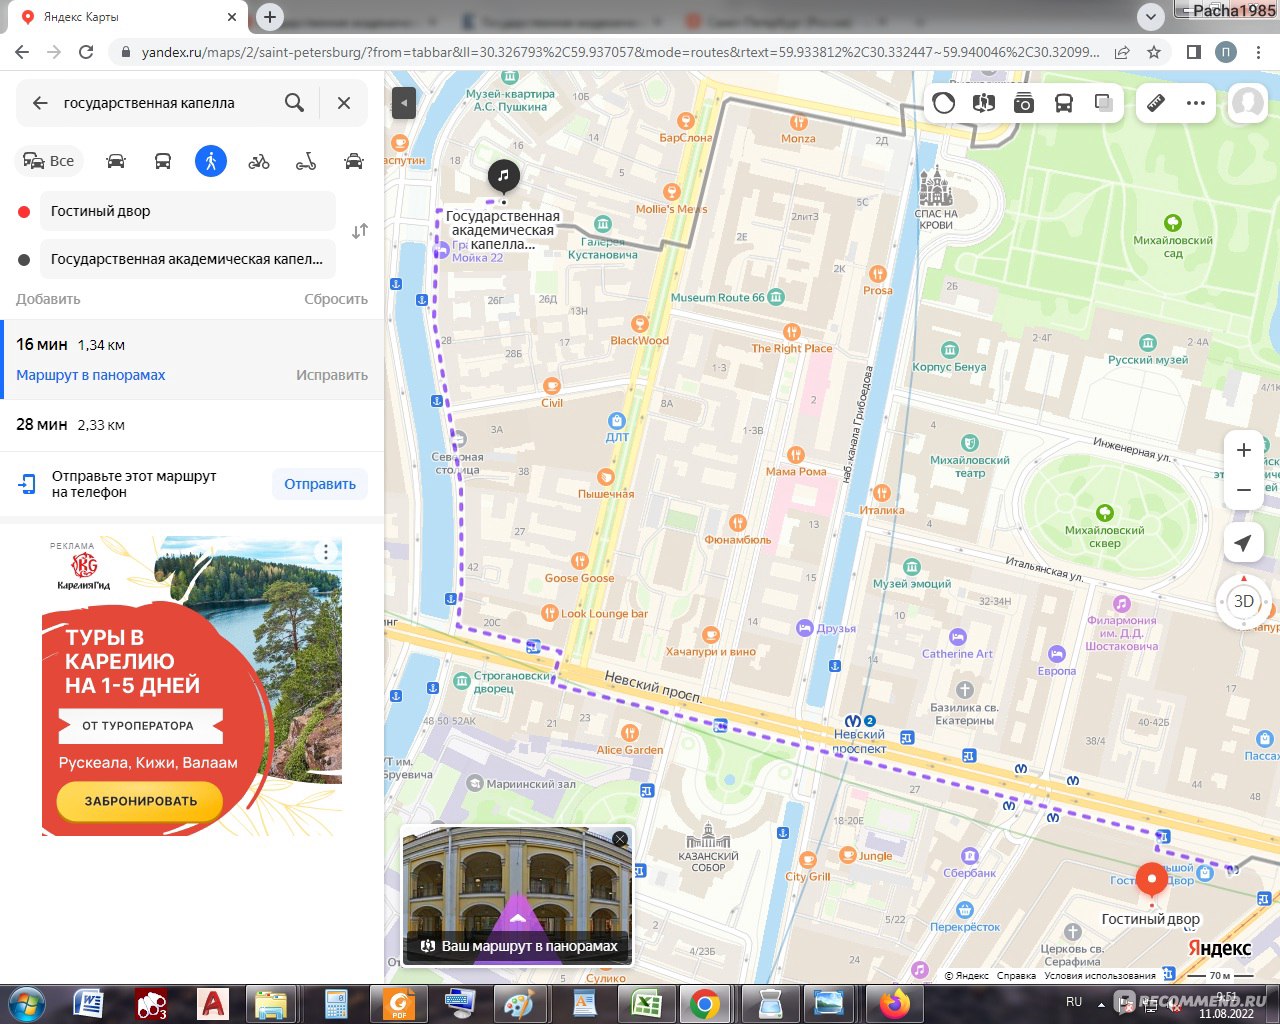Click 'ЗАБРОНИРОВАТЬ' button in the Karelia ad
The width and height of the screenshot is (1280, 1026).
pos(140,801)
